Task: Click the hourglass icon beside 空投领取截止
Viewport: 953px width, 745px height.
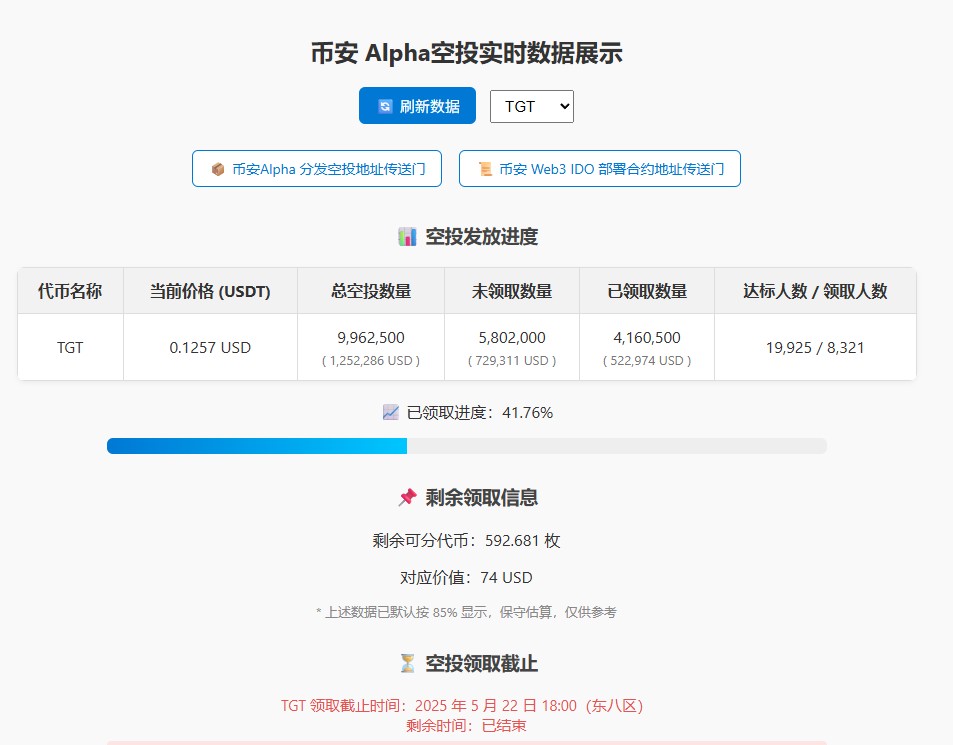Action: click(x=407, y=663)
